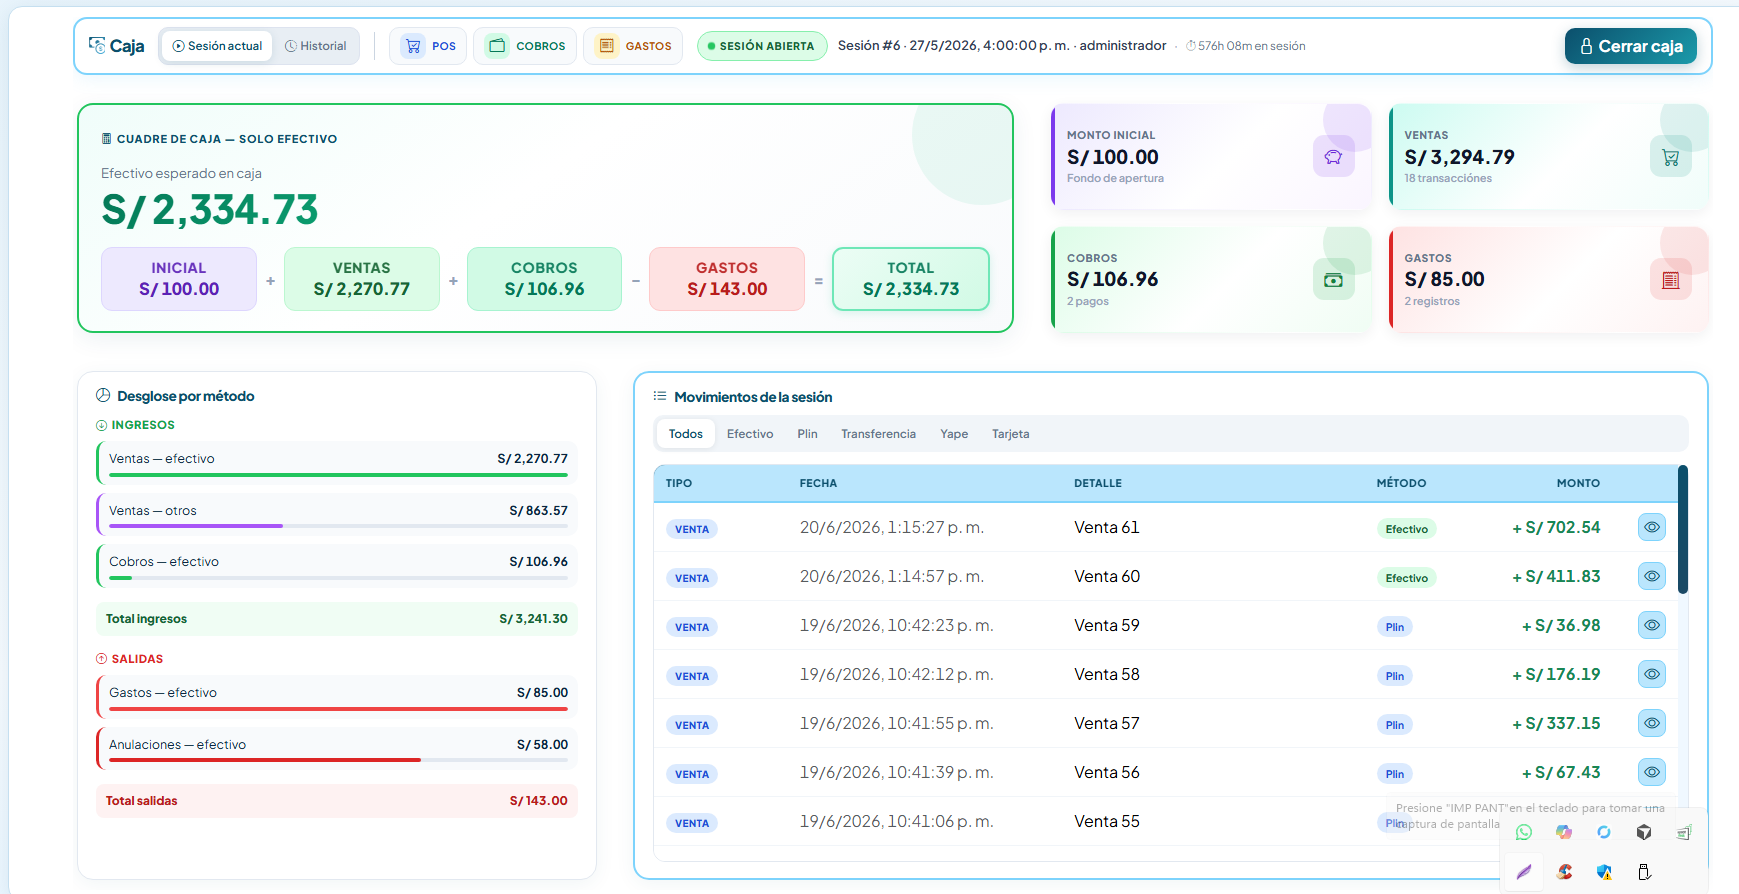Screen dimensions: 1739x894
Task: Open the POS button in the header
Action: pyautogui.click(x=428, y=46)
